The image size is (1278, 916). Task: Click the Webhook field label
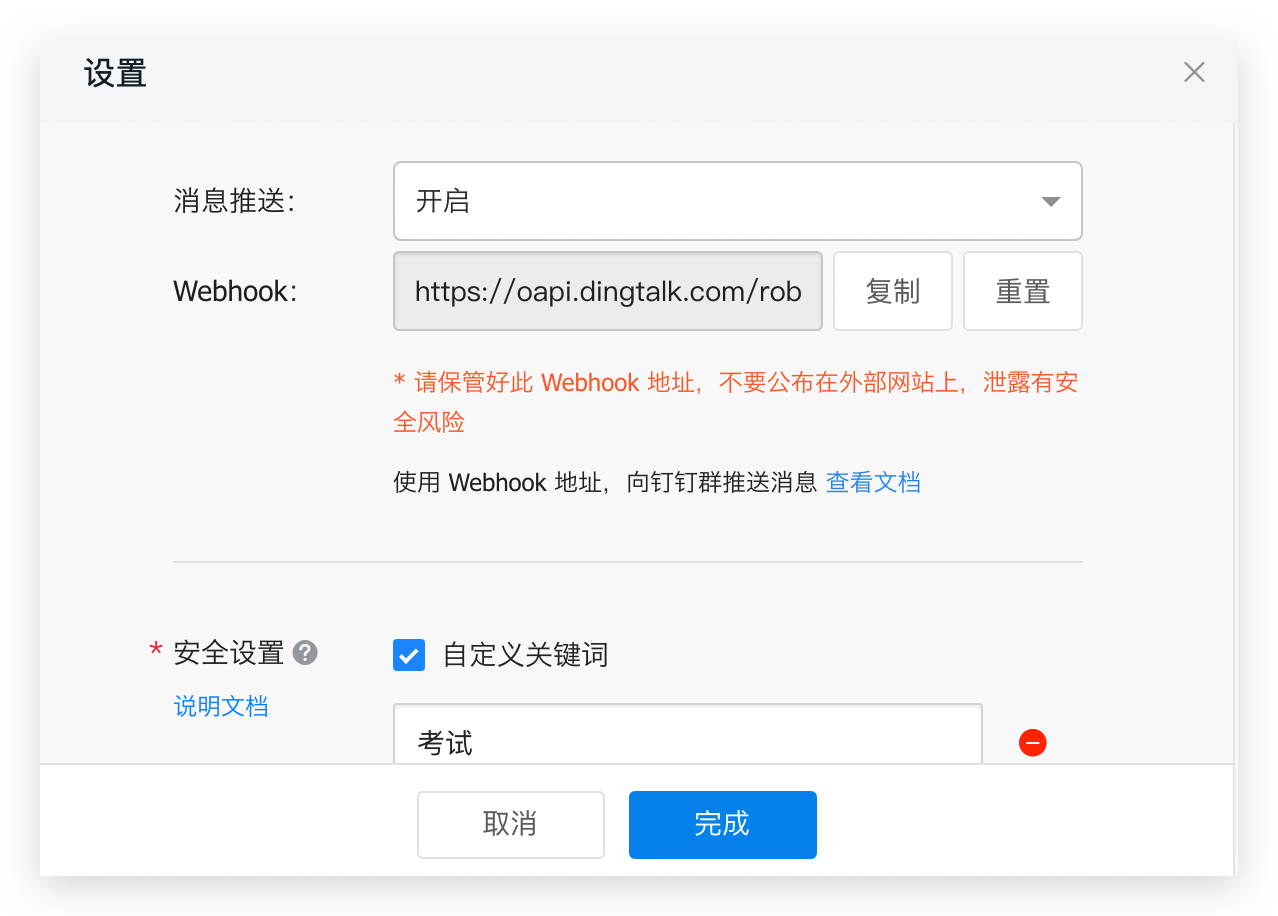click(235, 291)
